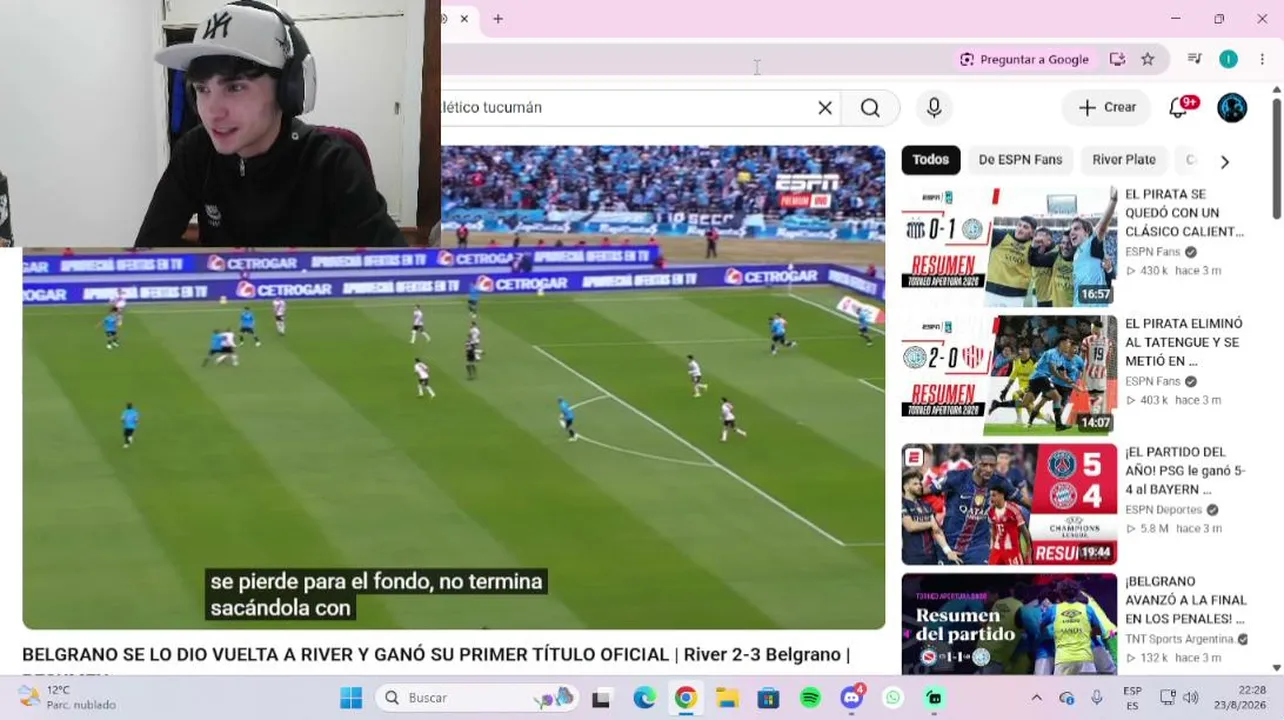Open volume and network quick settings
The height and width of the screenshot is (720, 1284).
pos(1179,698)
